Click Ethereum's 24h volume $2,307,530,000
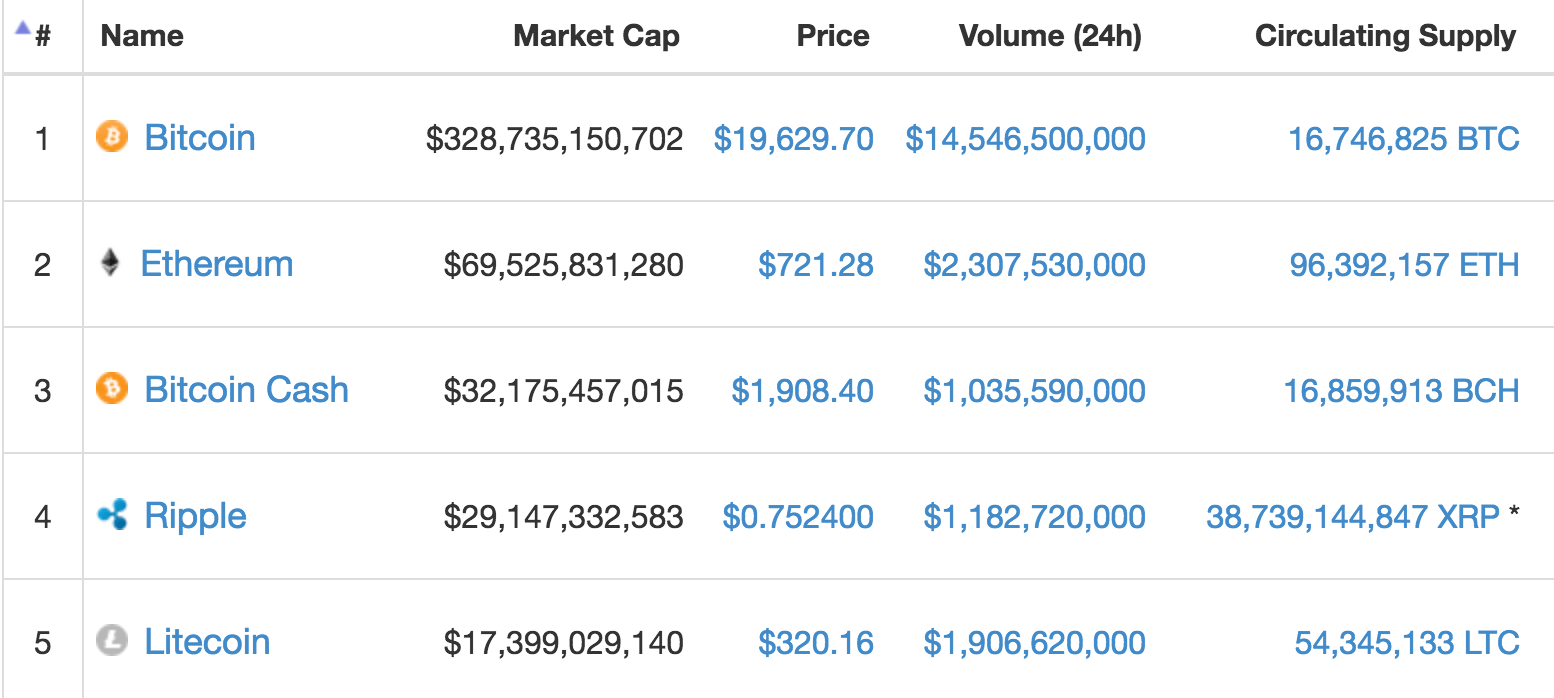 point(1035,265)
